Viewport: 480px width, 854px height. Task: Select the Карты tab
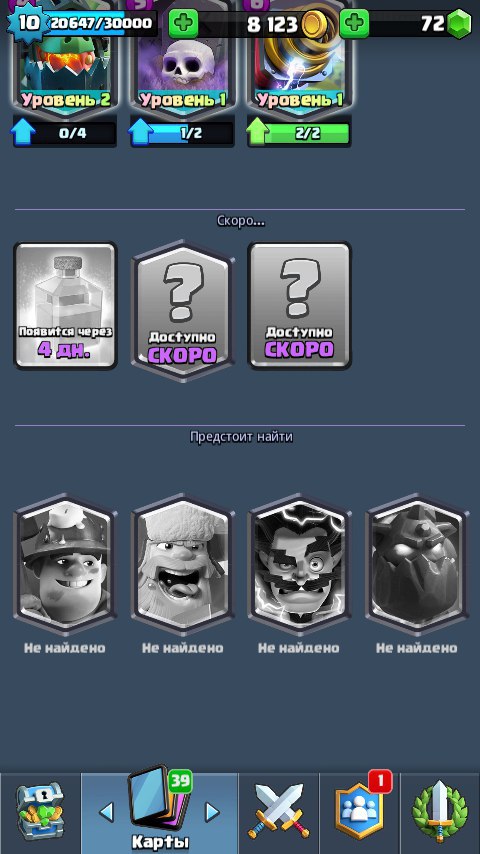[160, 813]
